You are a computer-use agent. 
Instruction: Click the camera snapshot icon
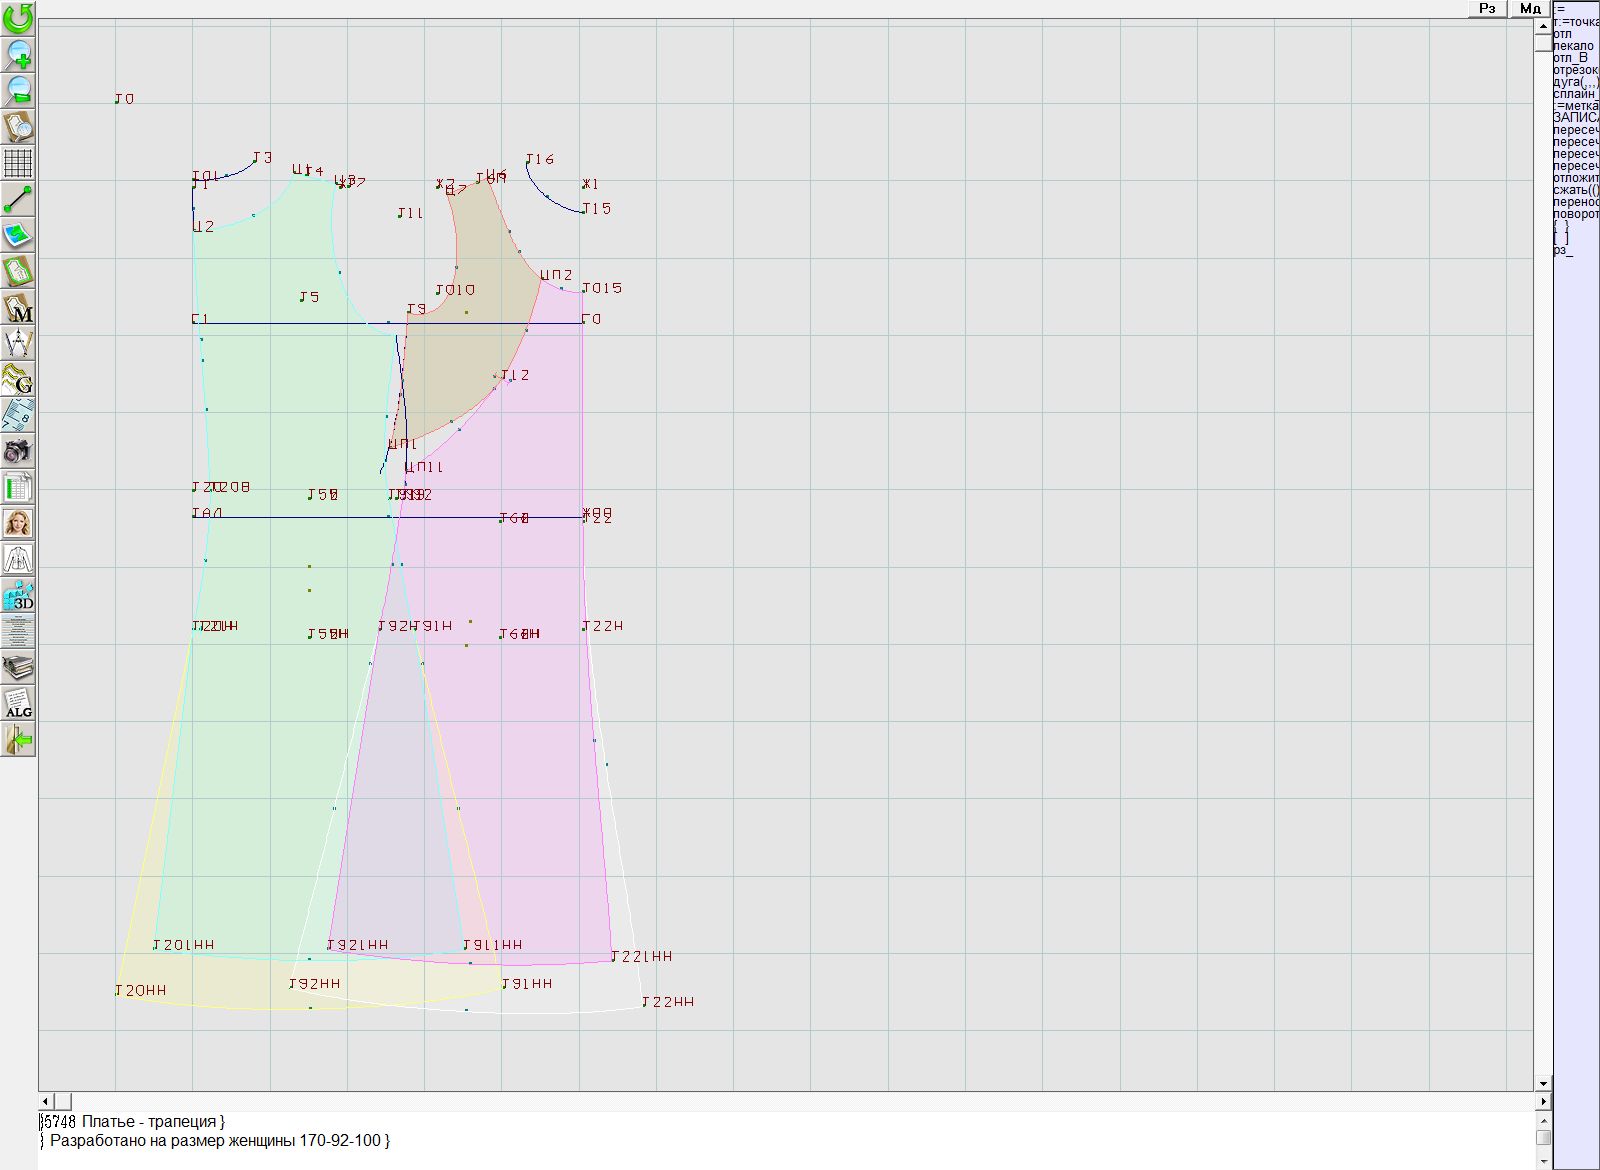point(18,451)
